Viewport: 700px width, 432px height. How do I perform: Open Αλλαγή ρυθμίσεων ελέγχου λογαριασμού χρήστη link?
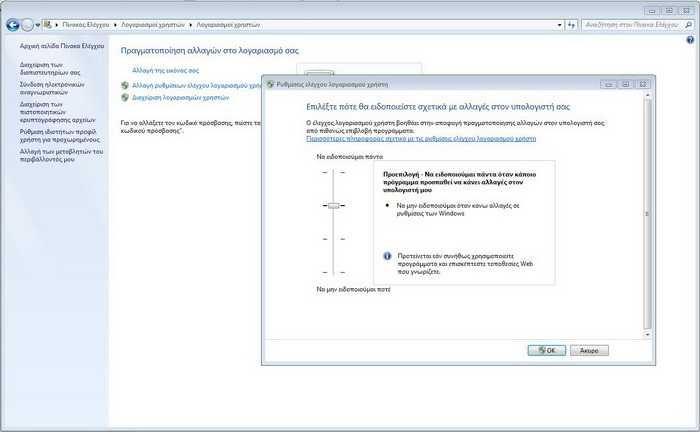[196, 85]
